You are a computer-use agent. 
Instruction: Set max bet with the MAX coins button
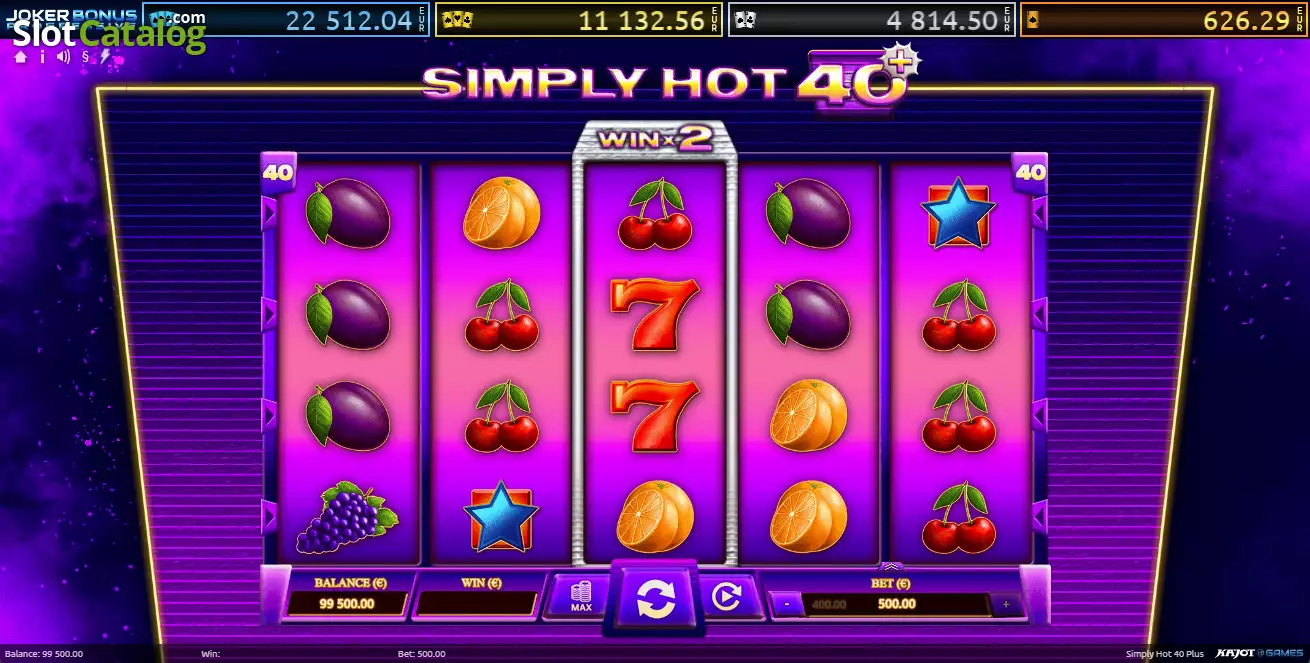tap(581, 596)
